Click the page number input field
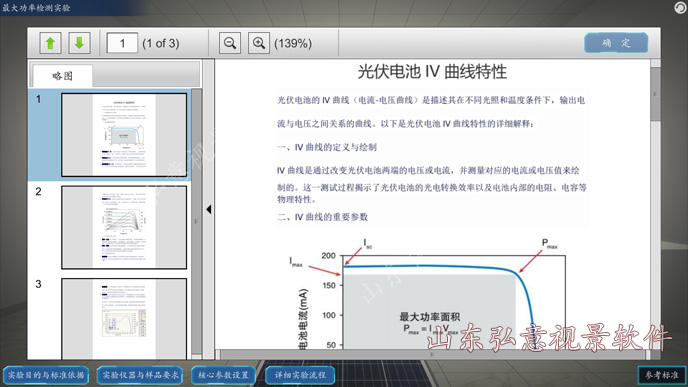Image resolution: width=688 pixels, height=387 pixels. 122,43
